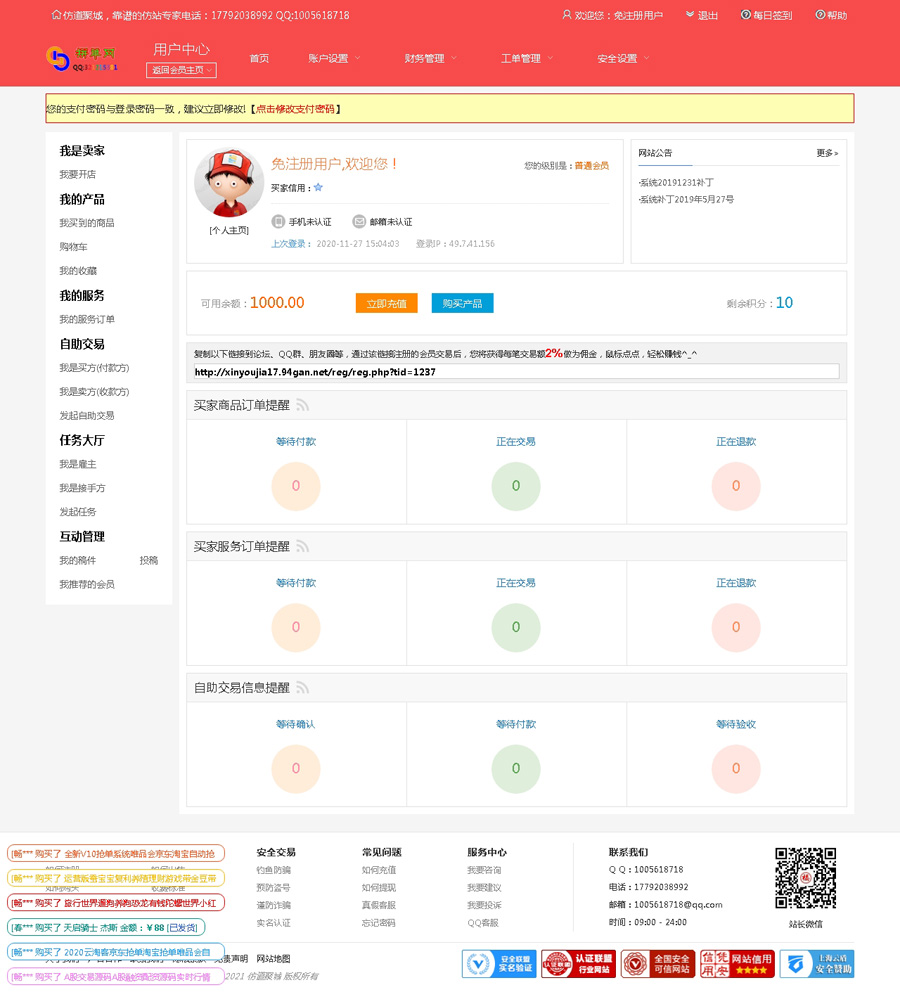Click RSS icon beside 买家服务订单提醒
900x992 pixels.
click(302, 546)
